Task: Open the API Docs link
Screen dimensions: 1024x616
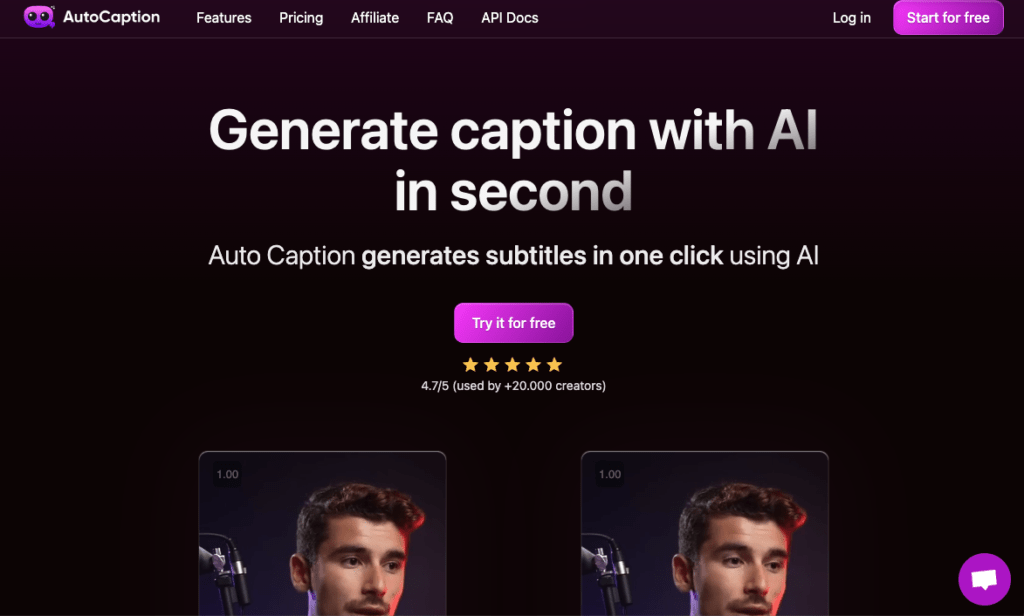Action: pos(510,18)
